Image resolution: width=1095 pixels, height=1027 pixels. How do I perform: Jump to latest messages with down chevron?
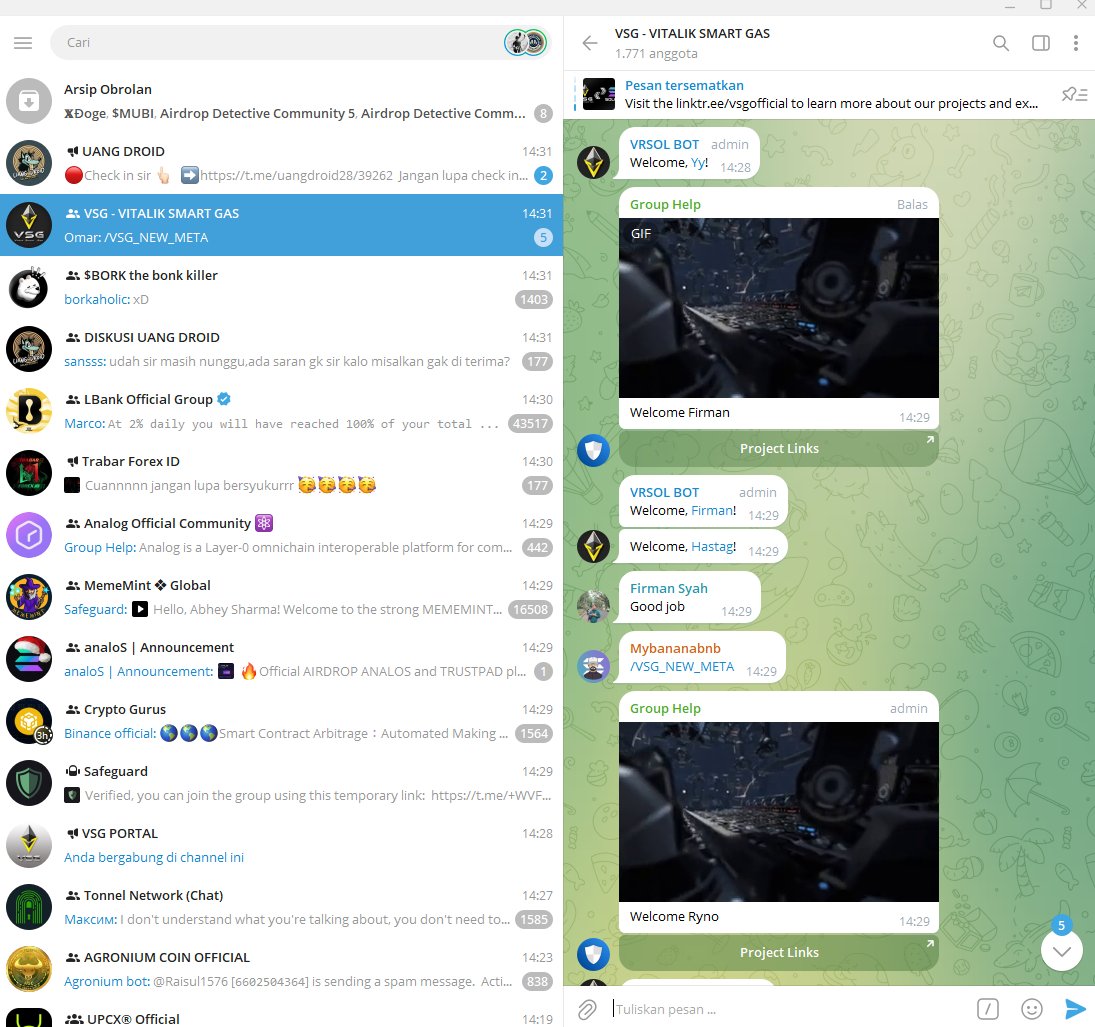click(x=1061, y=951)
